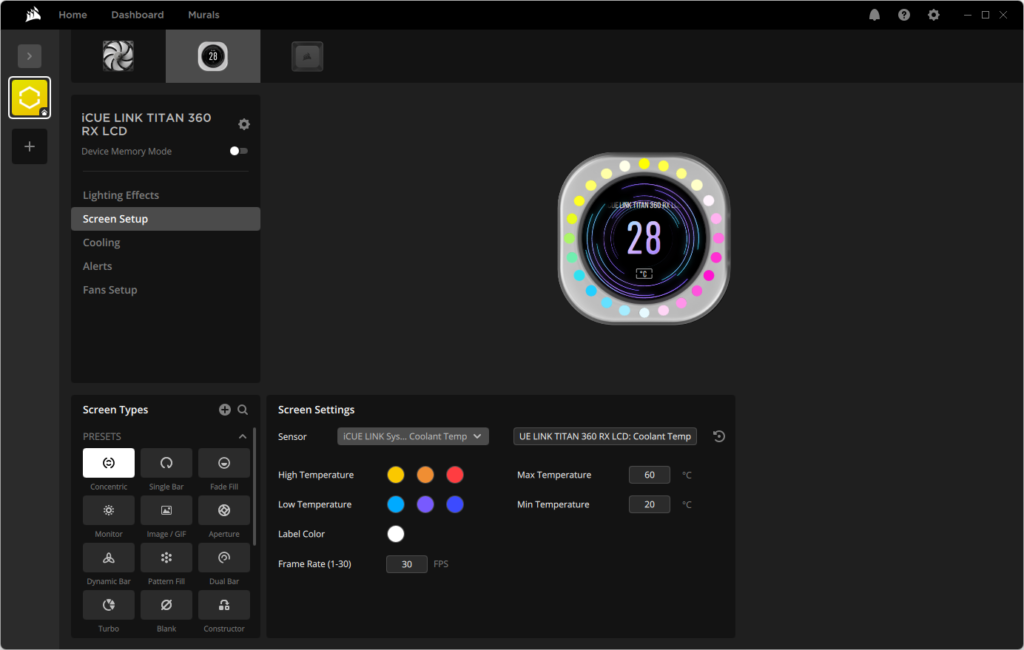
Task: Go to the Cooling section
Action: [x=101, y=242]
